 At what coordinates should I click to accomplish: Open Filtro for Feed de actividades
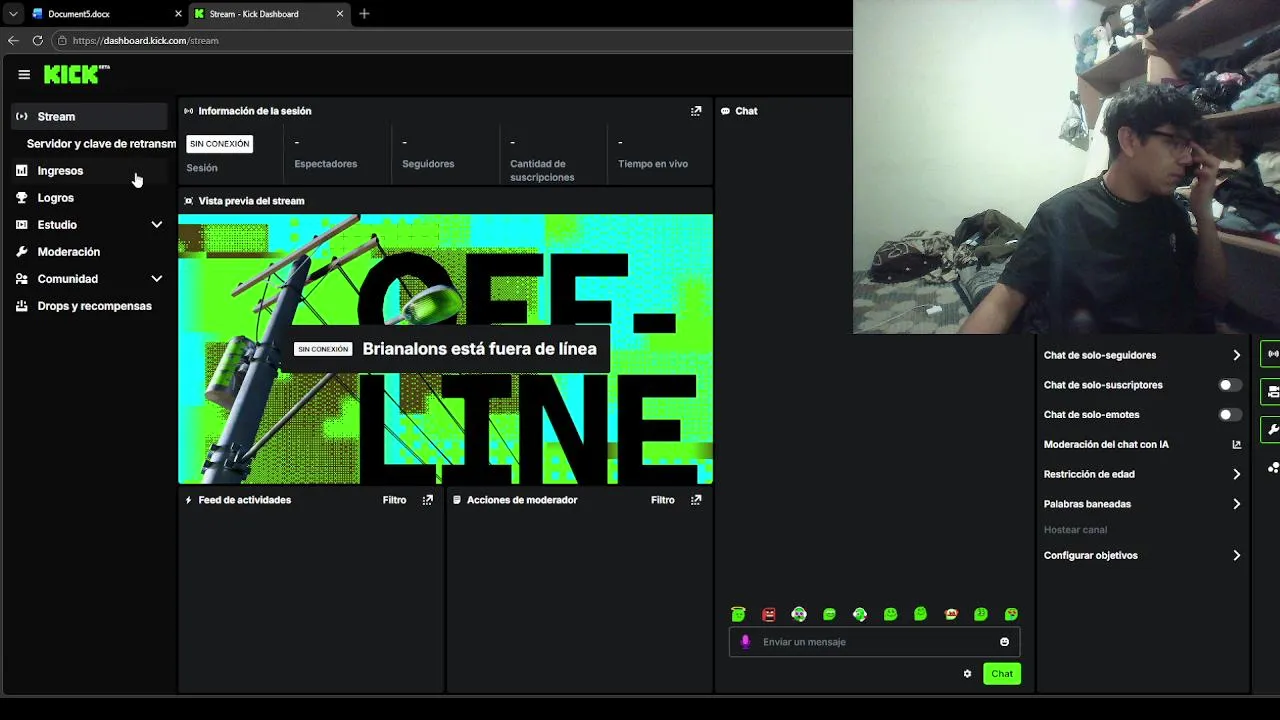point(394,500)
